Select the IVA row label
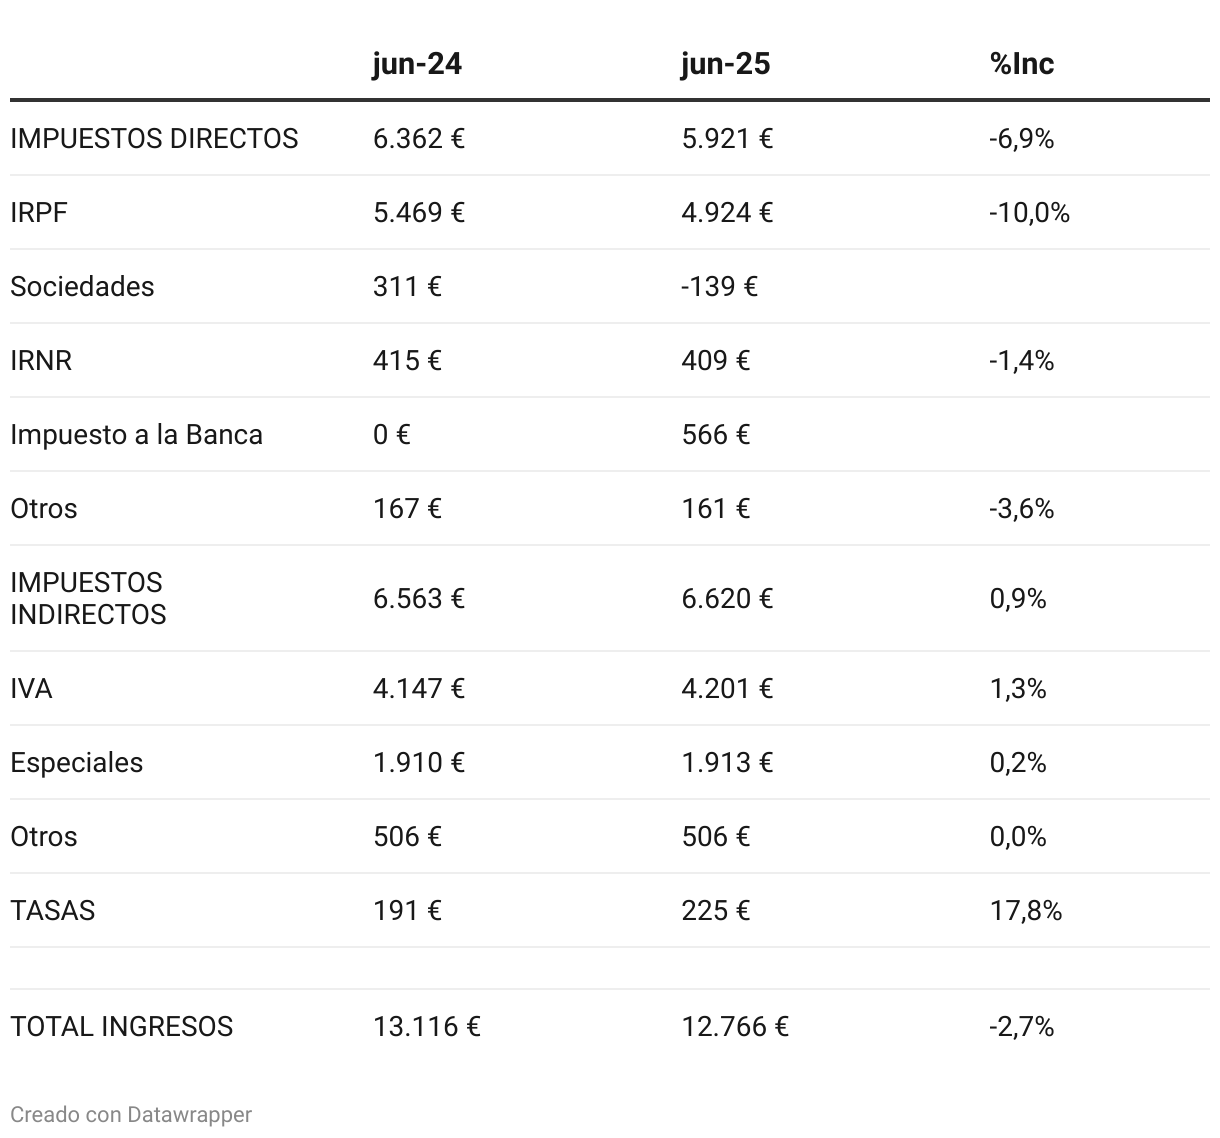Screen dimensions: 1220x1138 coord(31,688)
